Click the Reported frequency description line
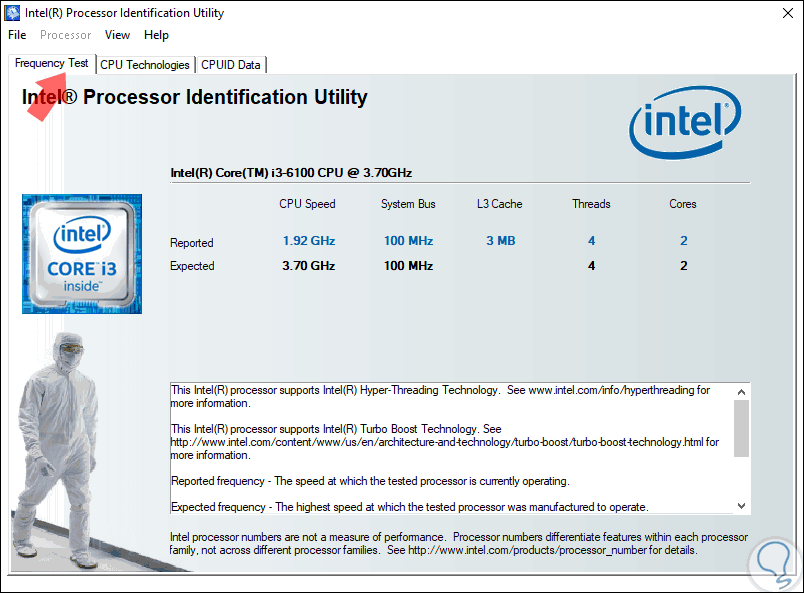804x593 pixels. (x=370, y=481)
